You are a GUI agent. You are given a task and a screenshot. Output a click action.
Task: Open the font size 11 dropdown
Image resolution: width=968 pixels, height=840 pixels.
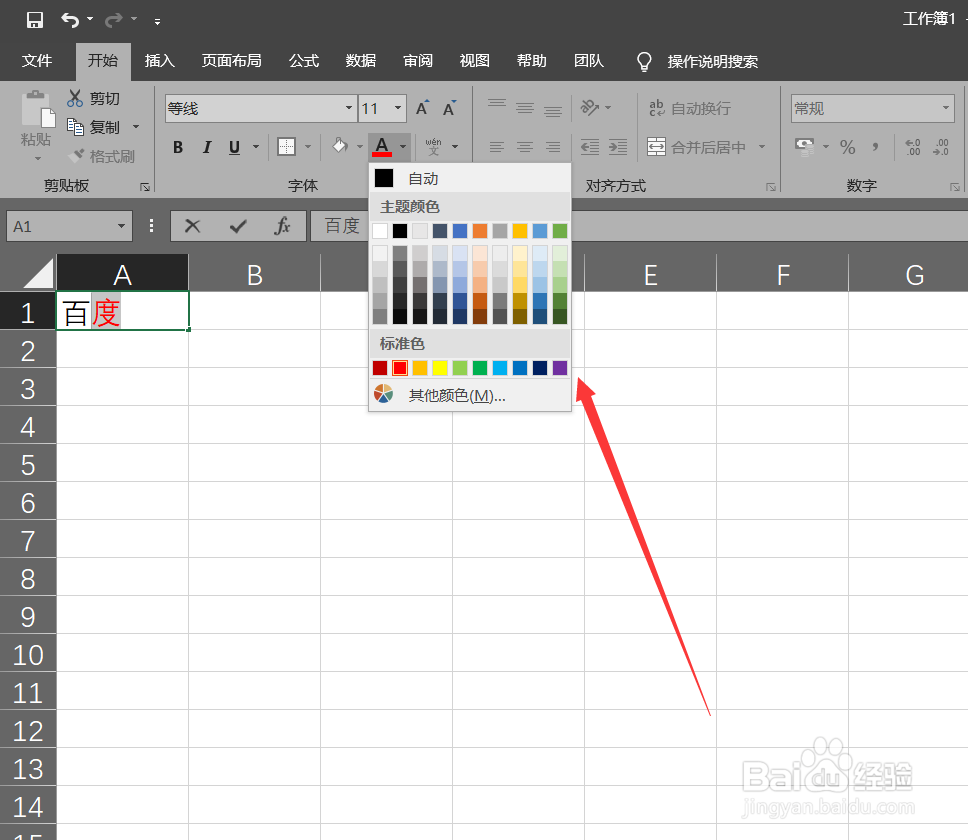[398, 108]
